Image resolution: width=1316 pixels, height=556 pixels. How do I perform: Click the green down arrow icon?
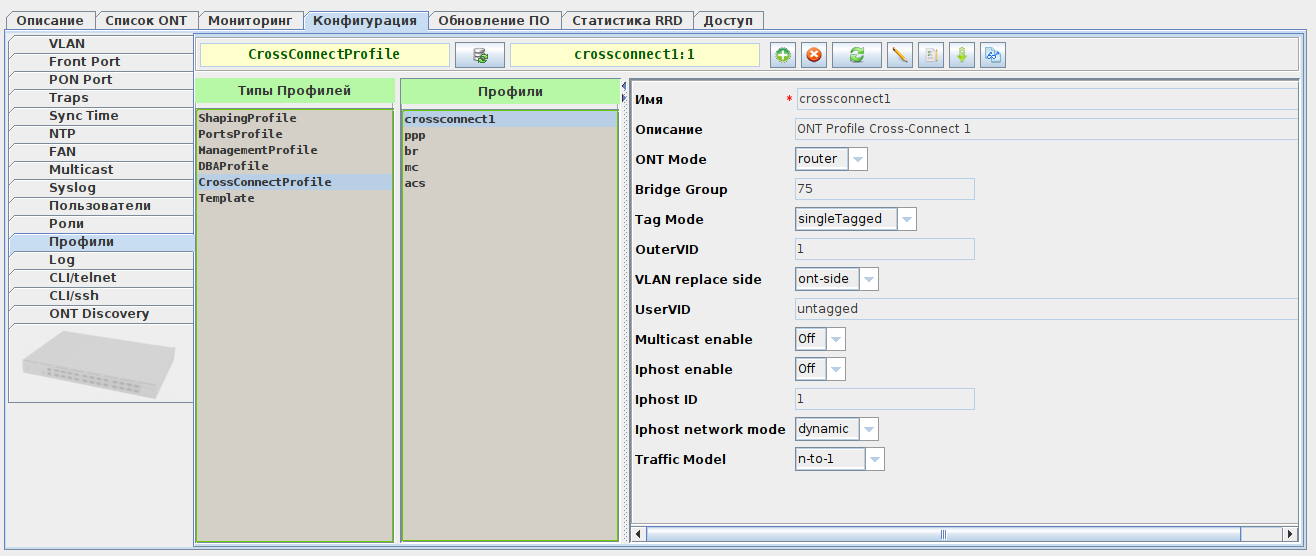[x=962, y=55]
